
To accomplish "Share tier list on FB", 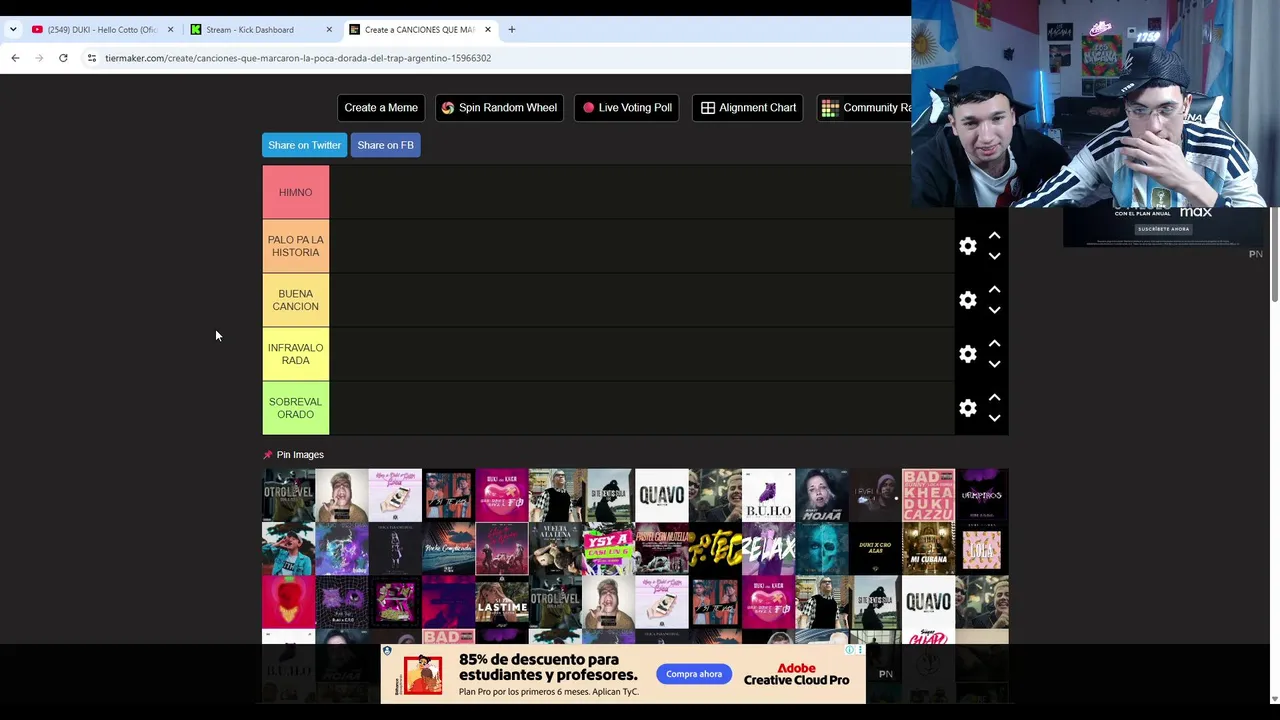I will (385, 145).
